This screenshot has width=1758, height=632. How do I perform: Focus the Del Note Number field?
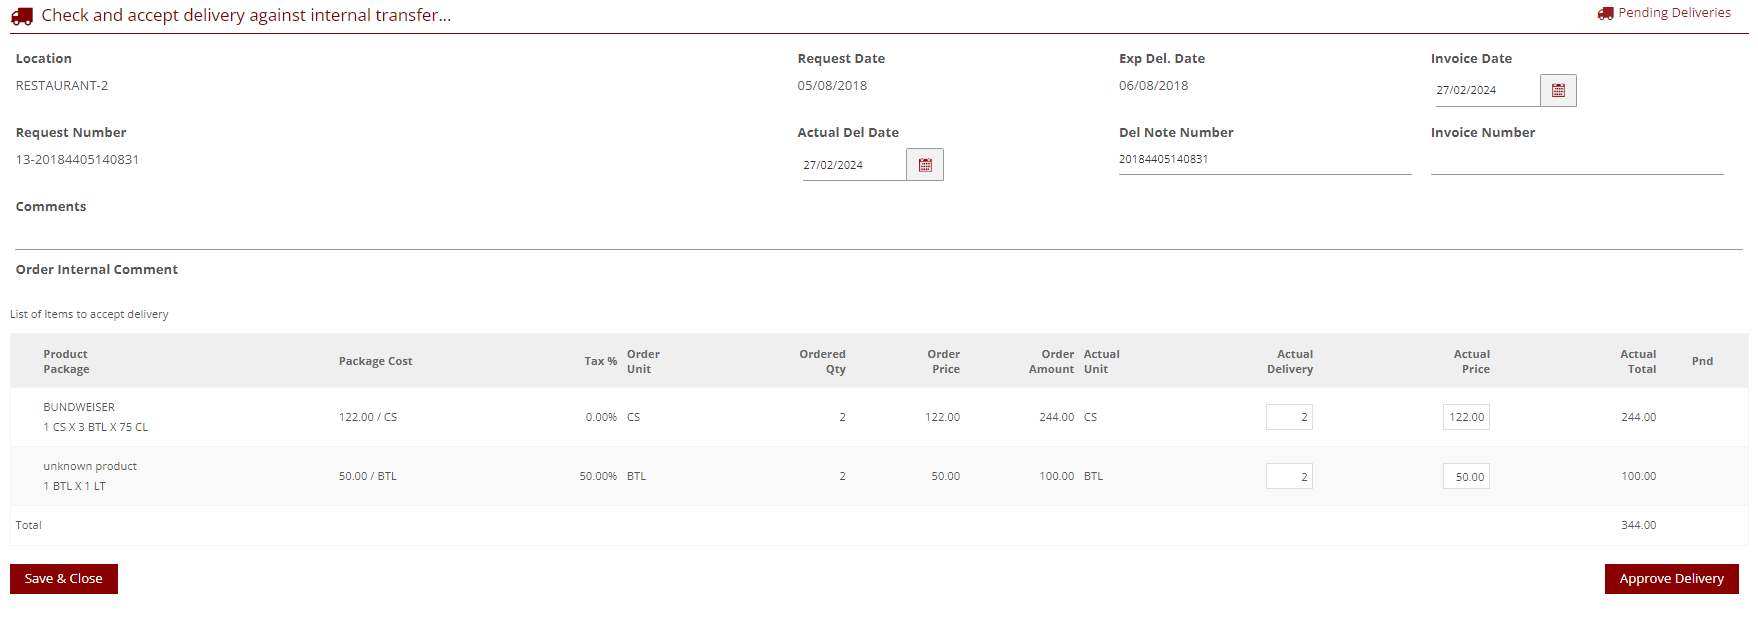(x=1264, y=160)
